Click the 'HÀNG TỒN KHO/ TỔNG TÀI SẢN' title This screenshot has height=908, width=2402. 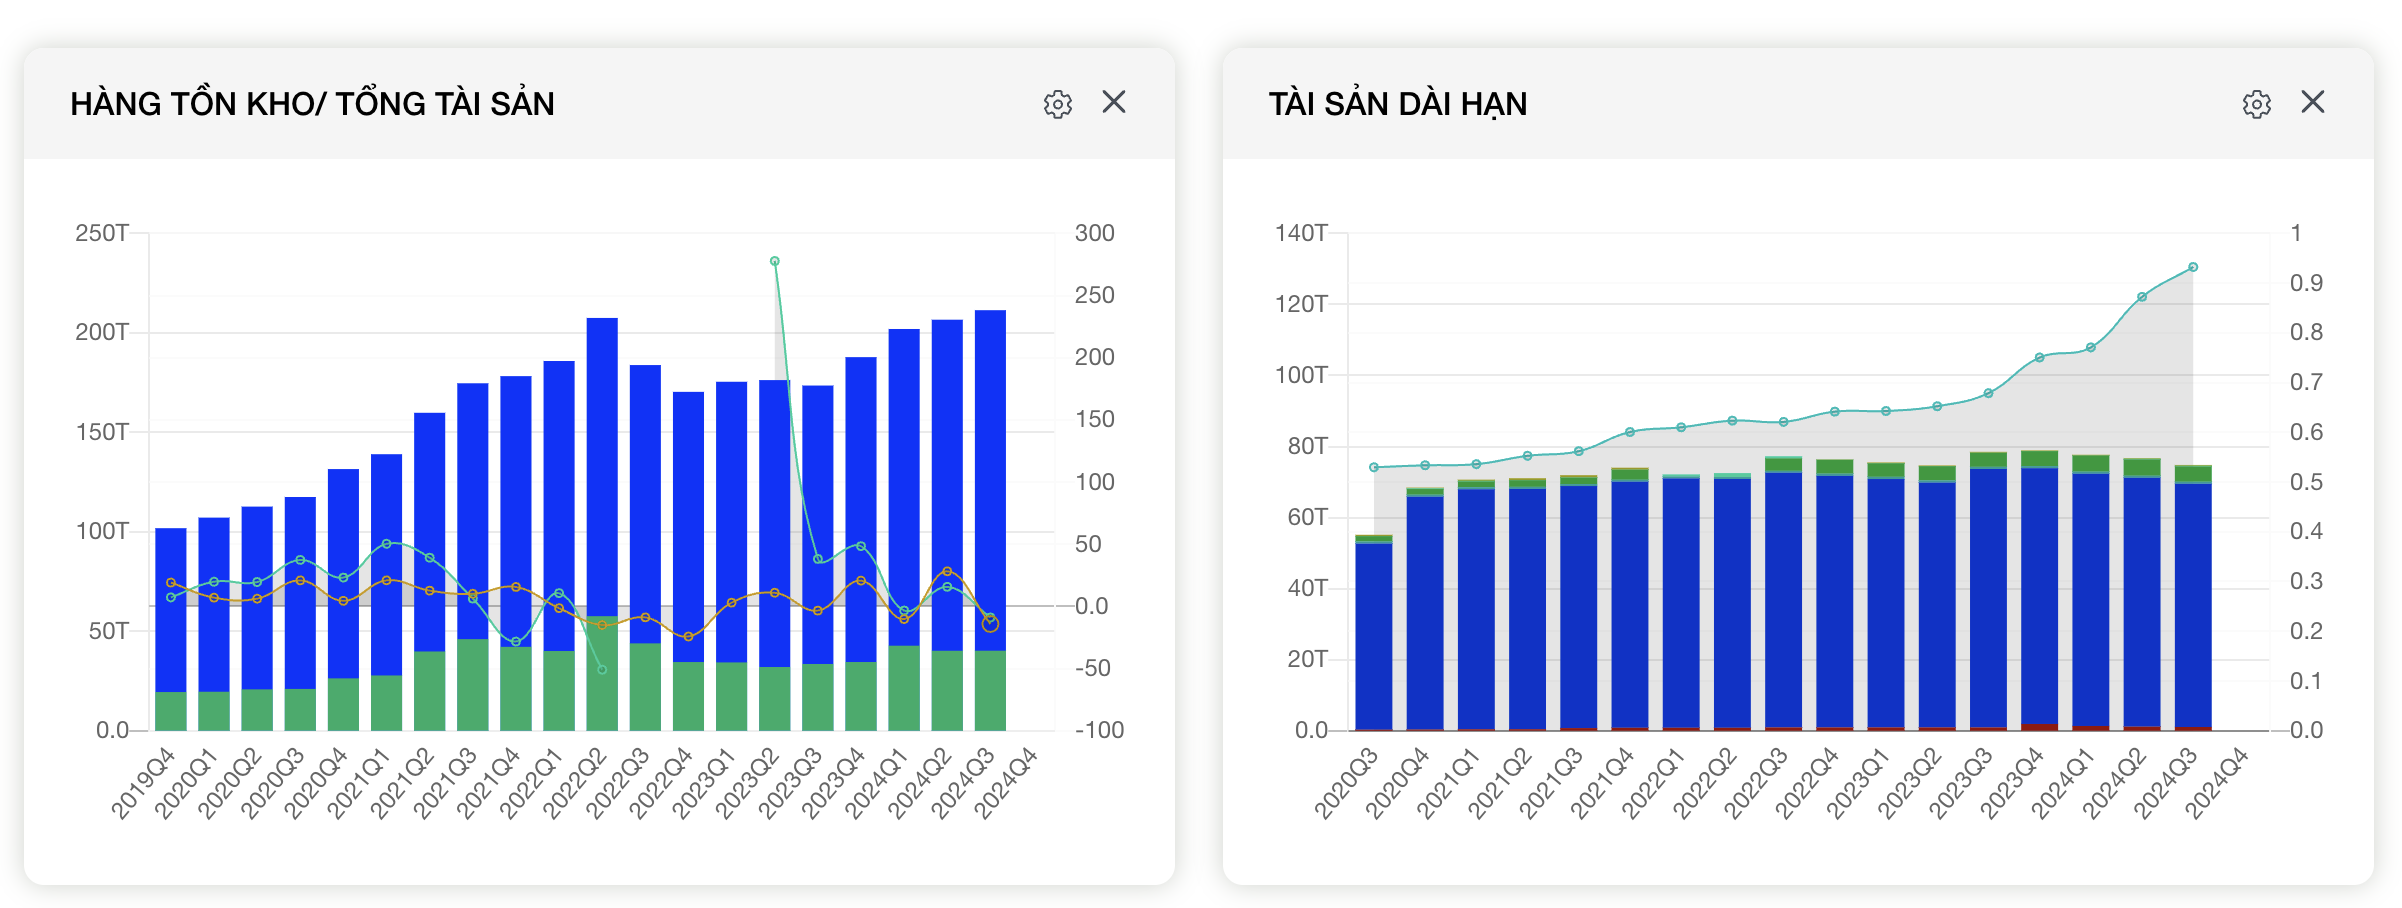[x=312, y=104]
